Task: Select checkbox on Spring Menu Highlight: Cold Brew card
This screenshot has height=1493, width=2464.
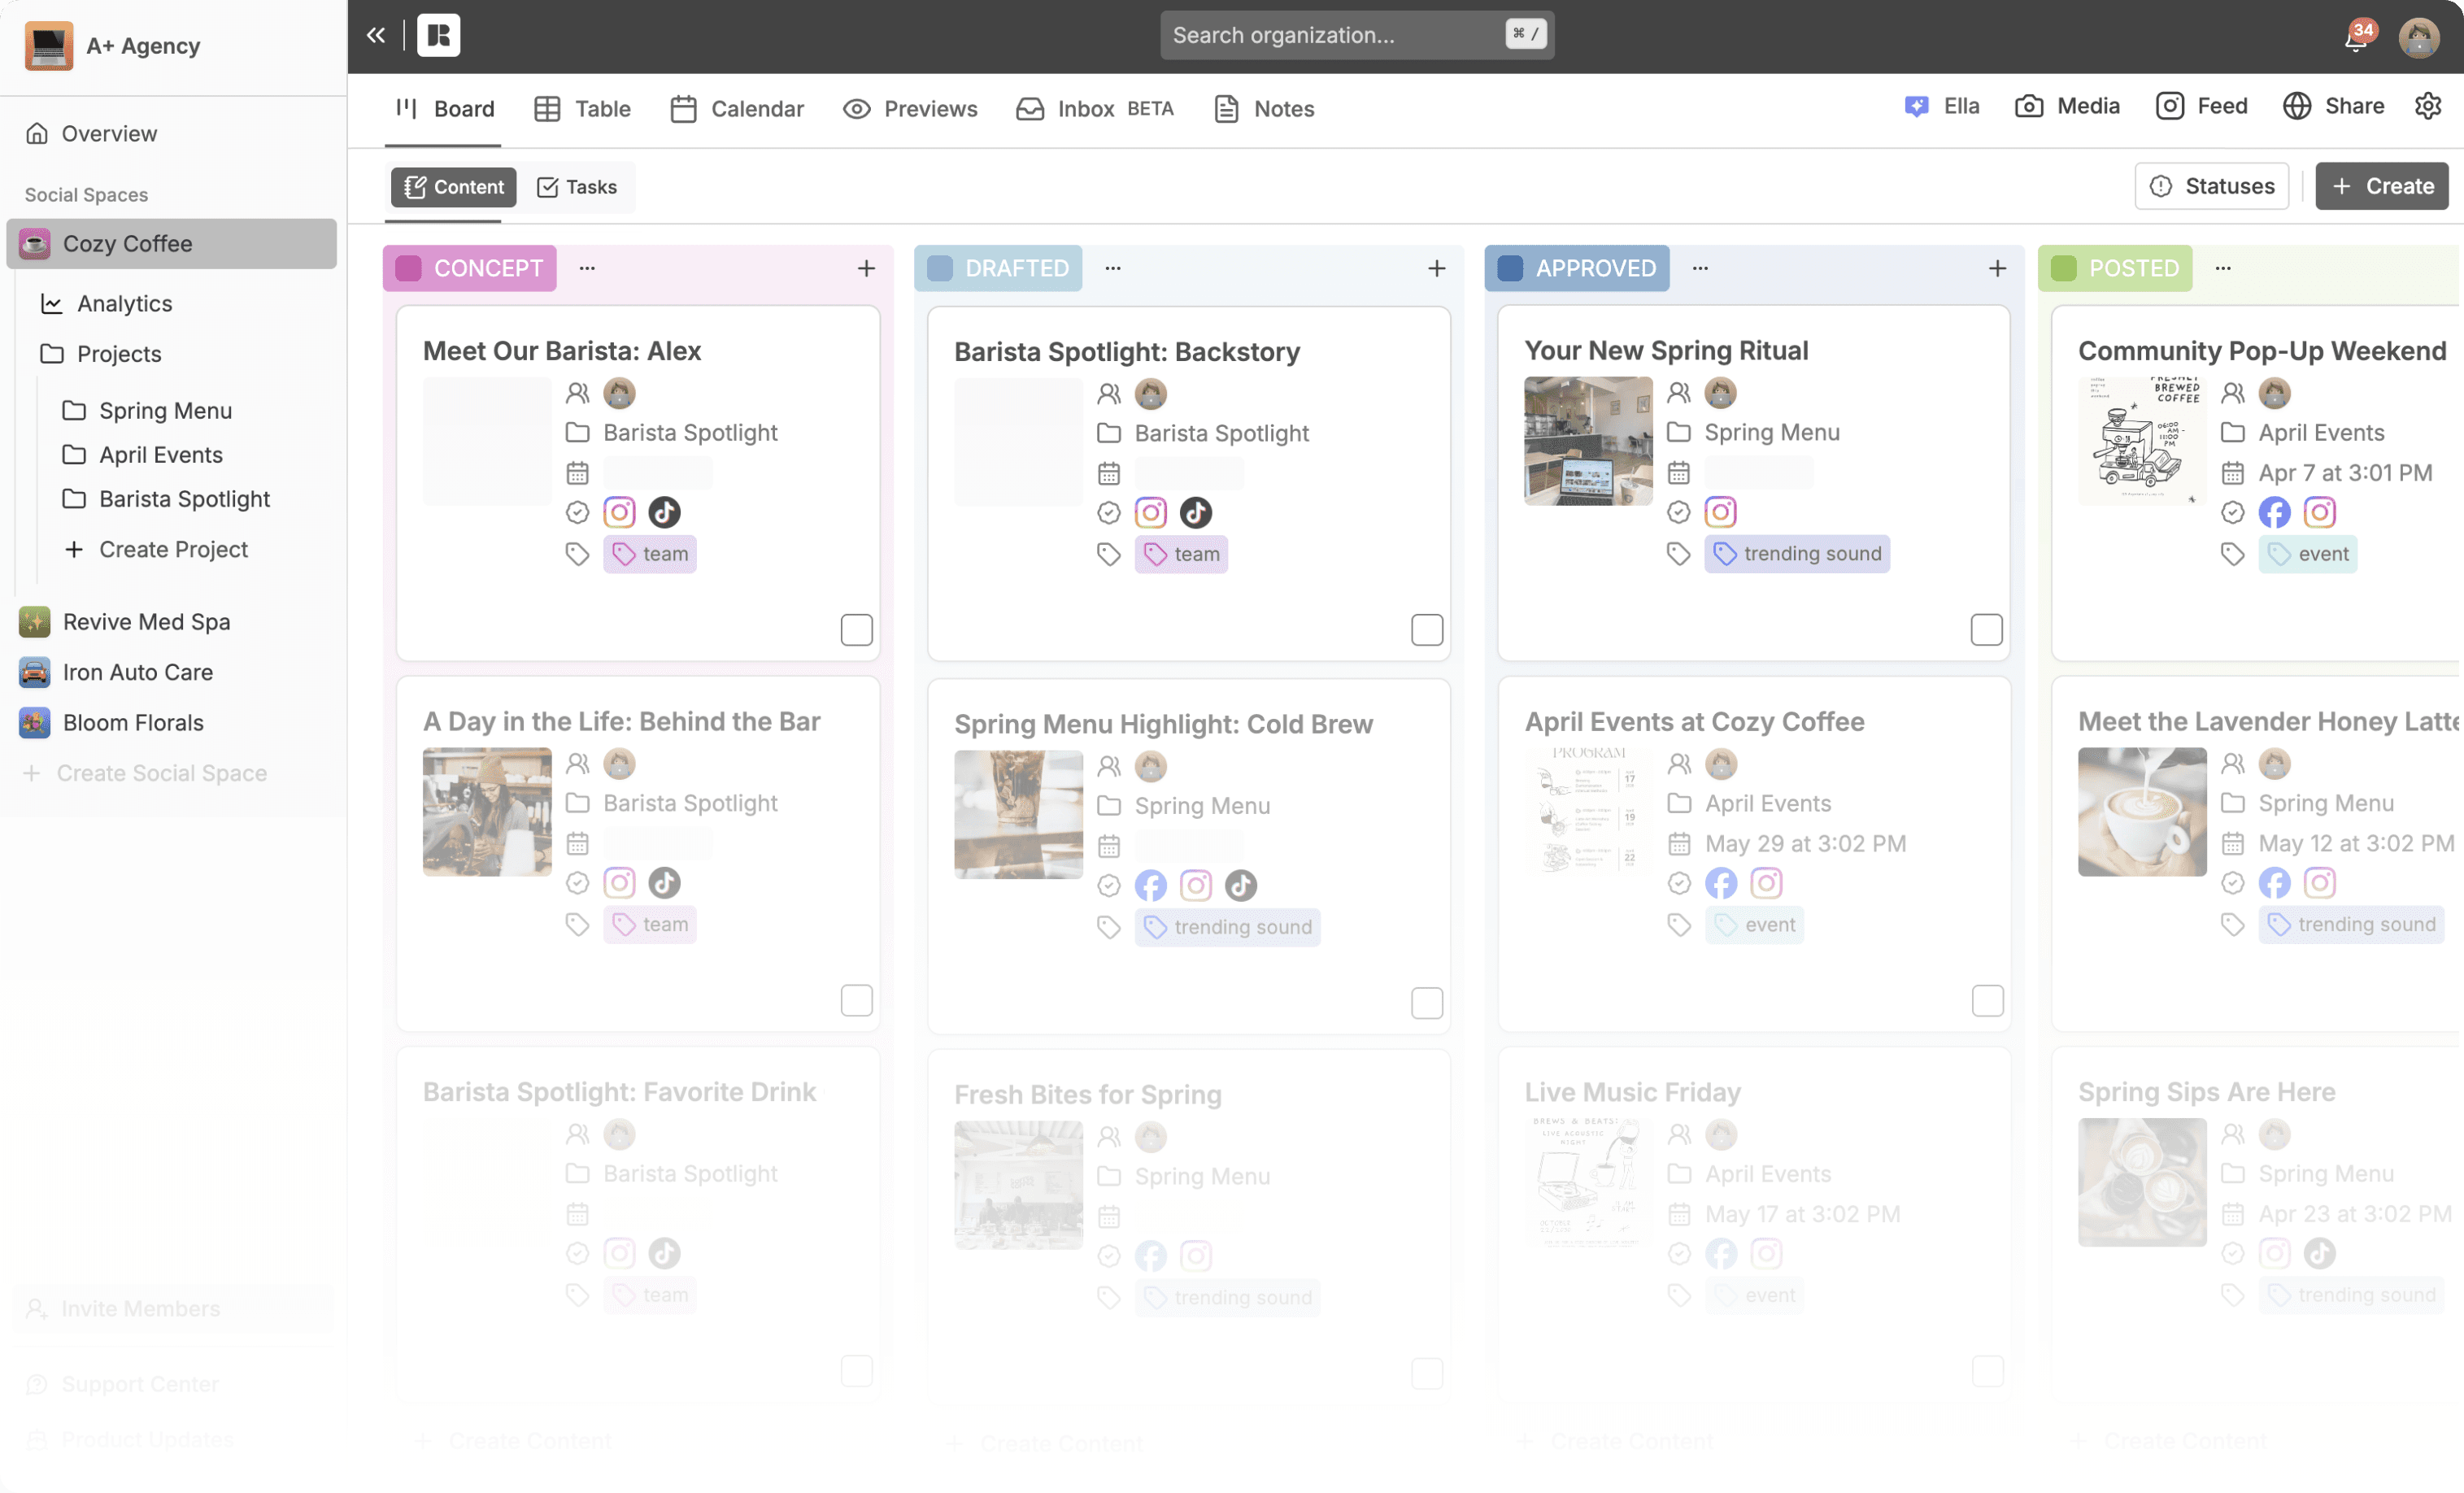Action: click(x=1427, y=1003)
